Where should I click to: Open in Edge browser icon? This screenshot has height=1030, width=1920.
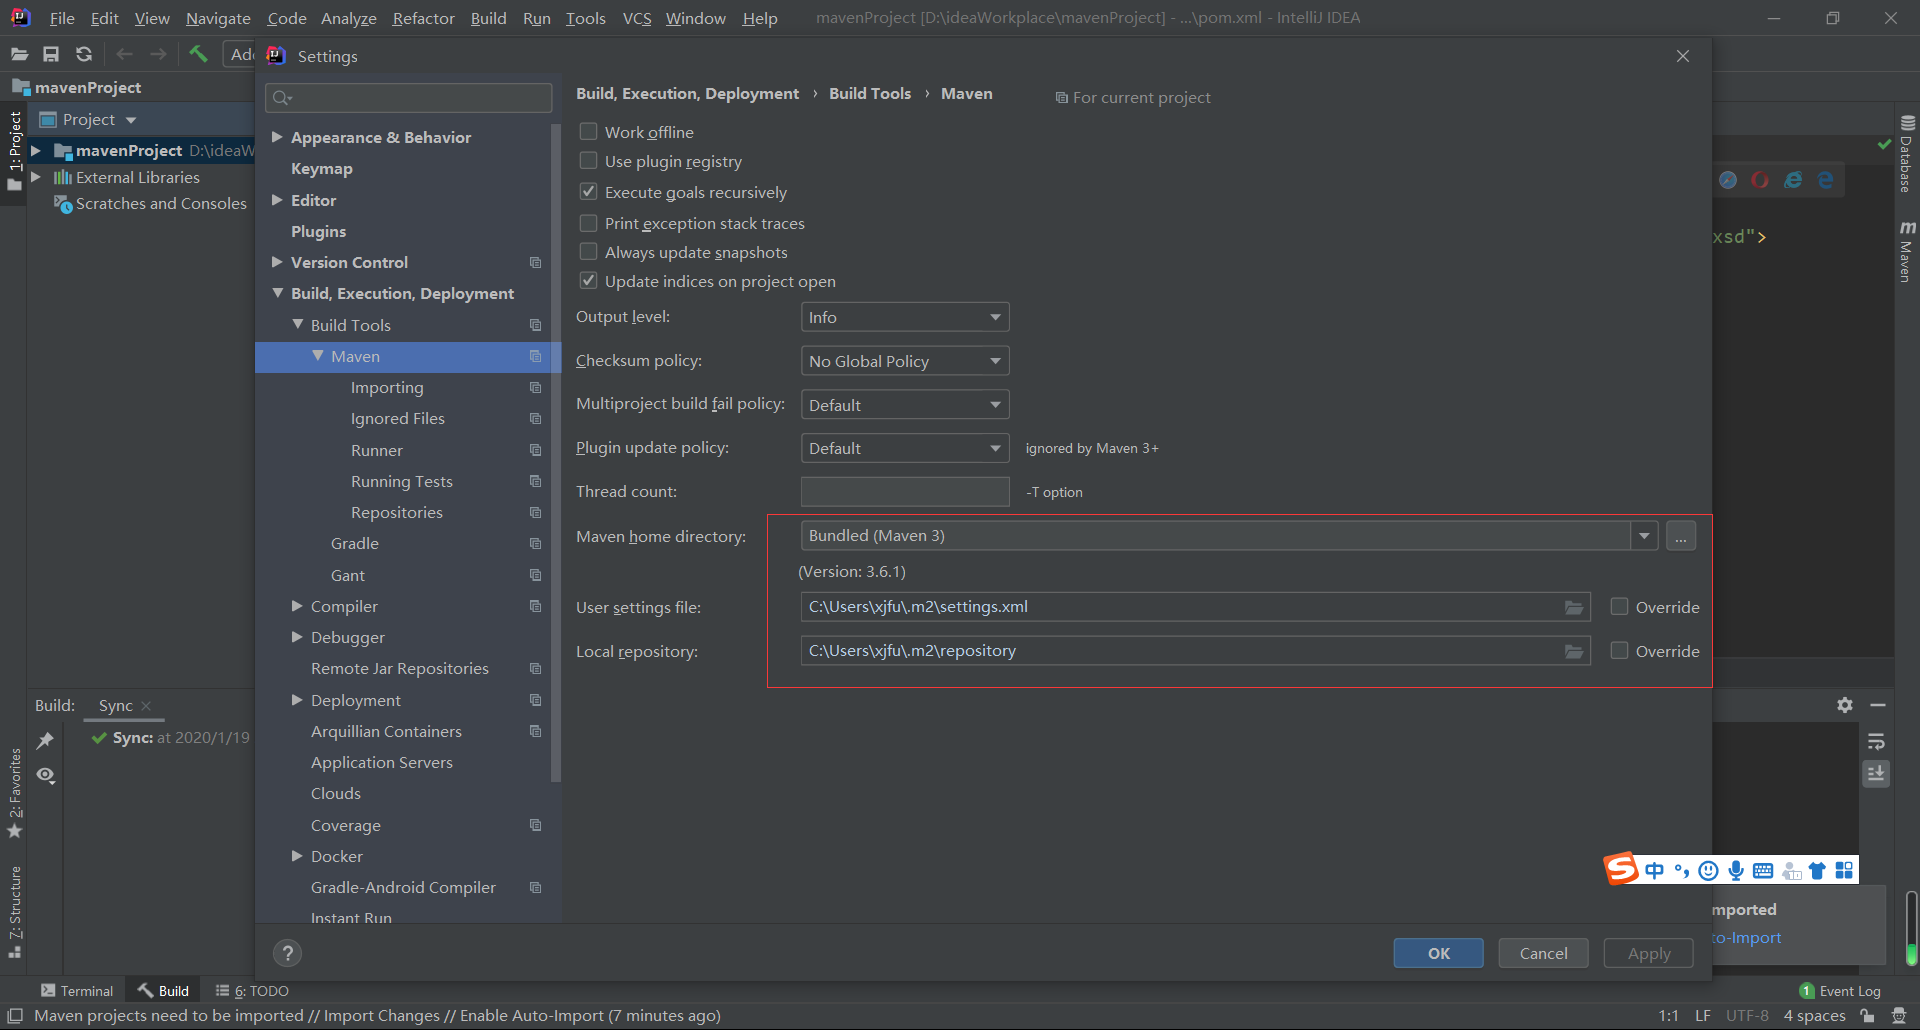point(1826,180)
